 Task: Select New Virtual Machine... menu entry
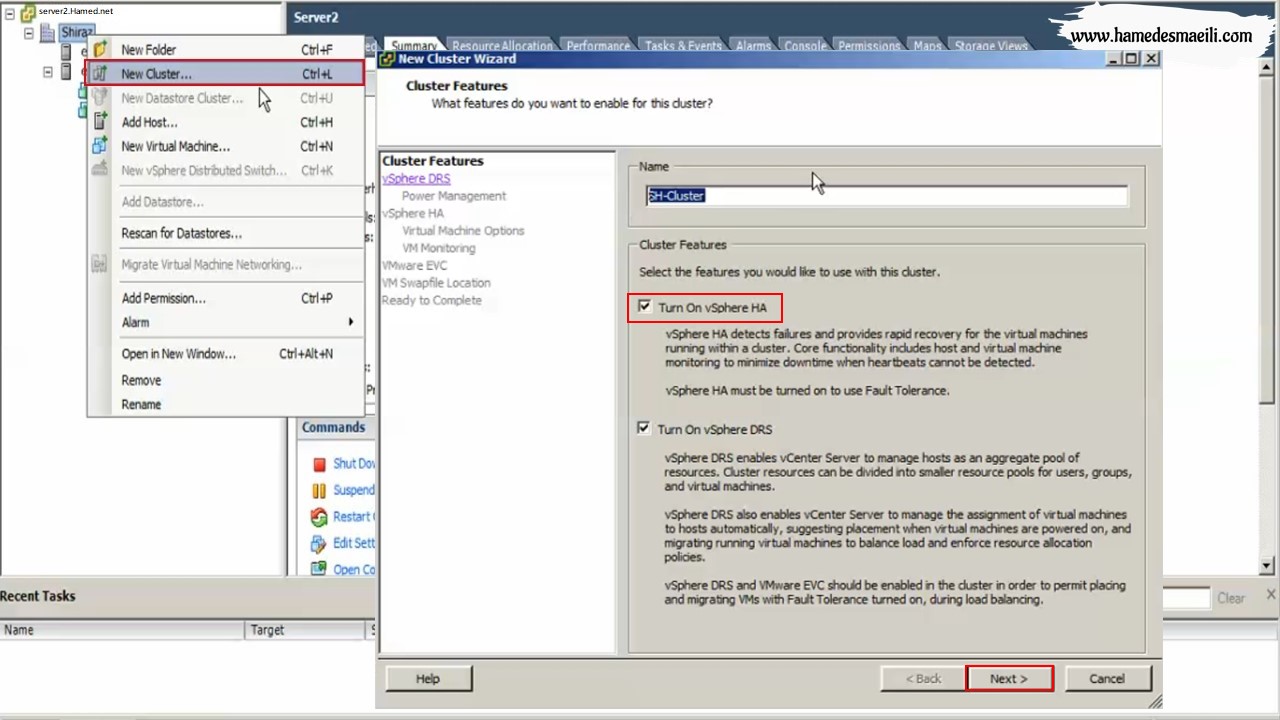tap(226, 146)
